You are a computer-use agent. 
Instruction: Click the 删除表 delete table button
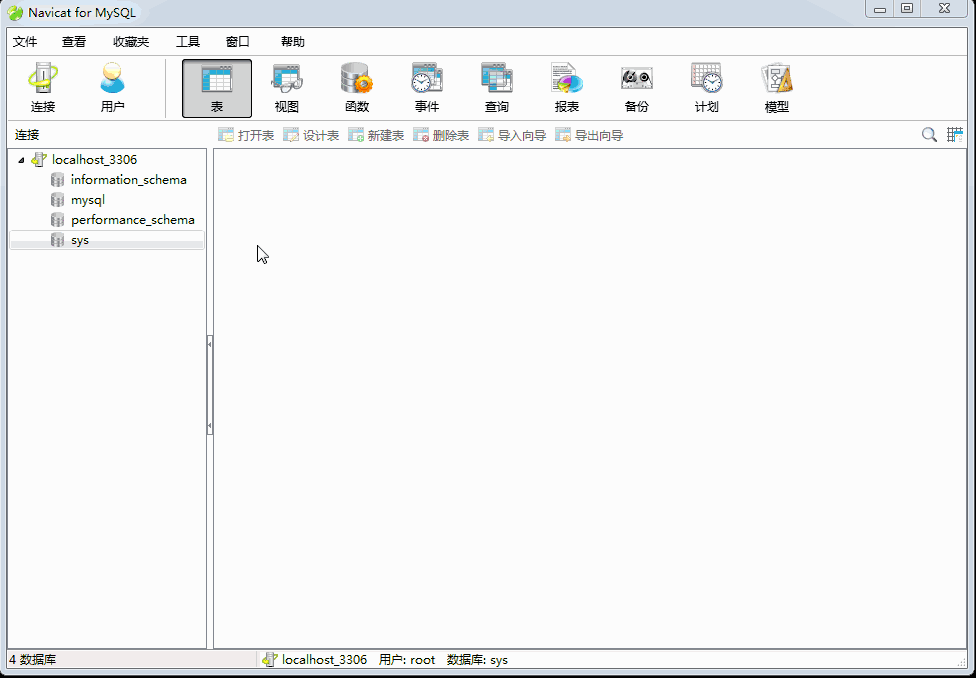point(441,135)
